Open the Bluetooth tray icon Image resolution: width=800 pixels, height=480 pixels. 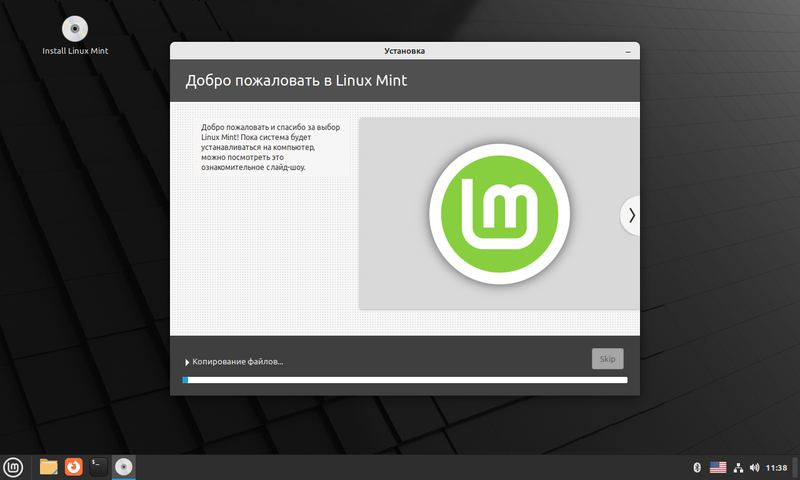pos(697,467)
